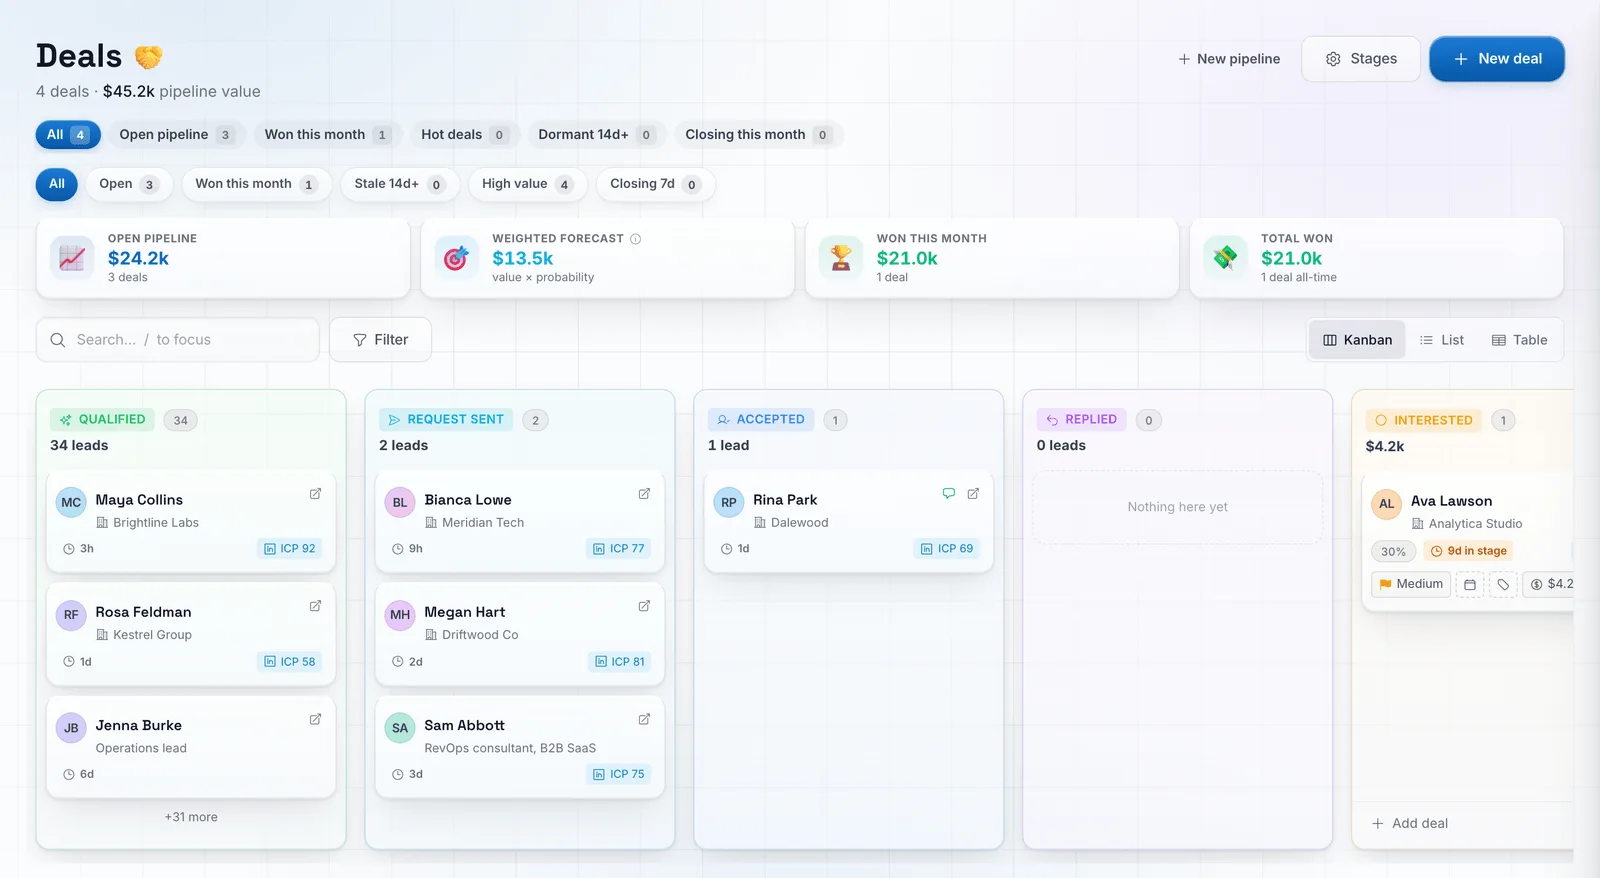Screen dimensions: 1600x878
Task: Open Maya Collins card external link icon
Action: (x=315, y=494)
